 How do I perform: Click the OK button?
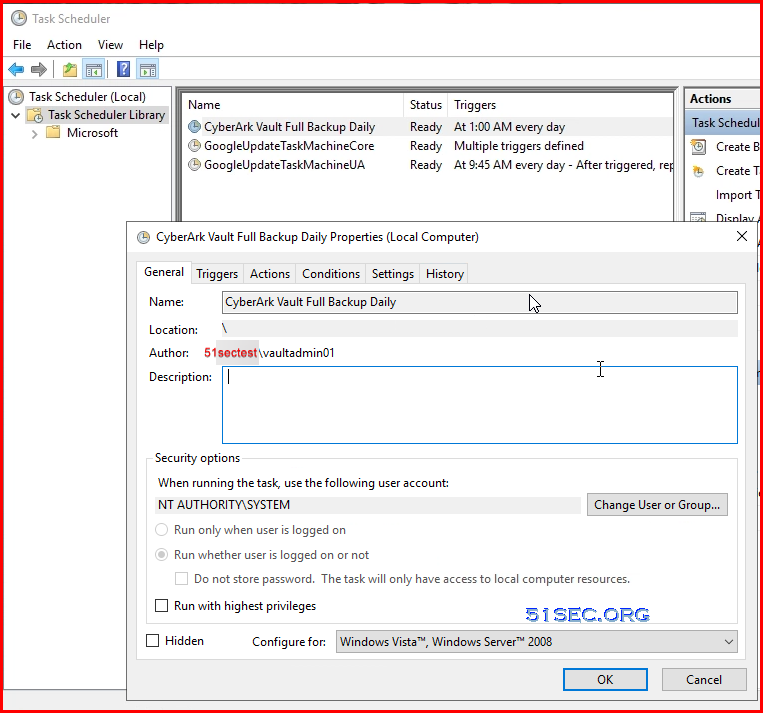click(x=605, y=679)
